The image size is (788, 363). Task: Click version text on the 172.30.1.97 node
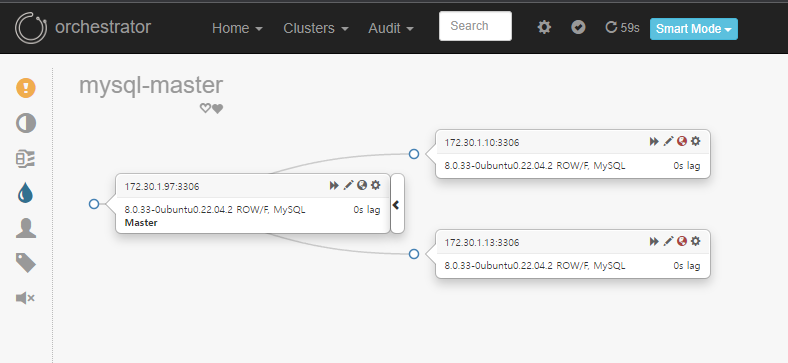[x=215, y=210]
